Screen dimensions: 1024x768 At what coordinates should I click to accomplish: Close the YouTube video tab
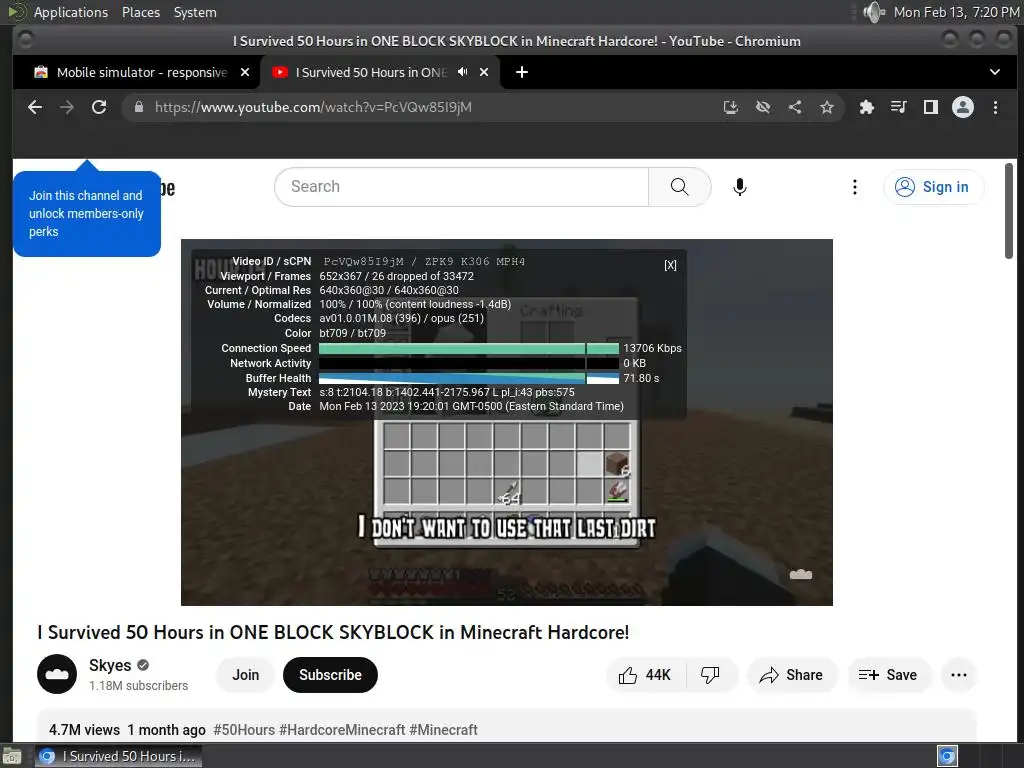coord(484,72)
